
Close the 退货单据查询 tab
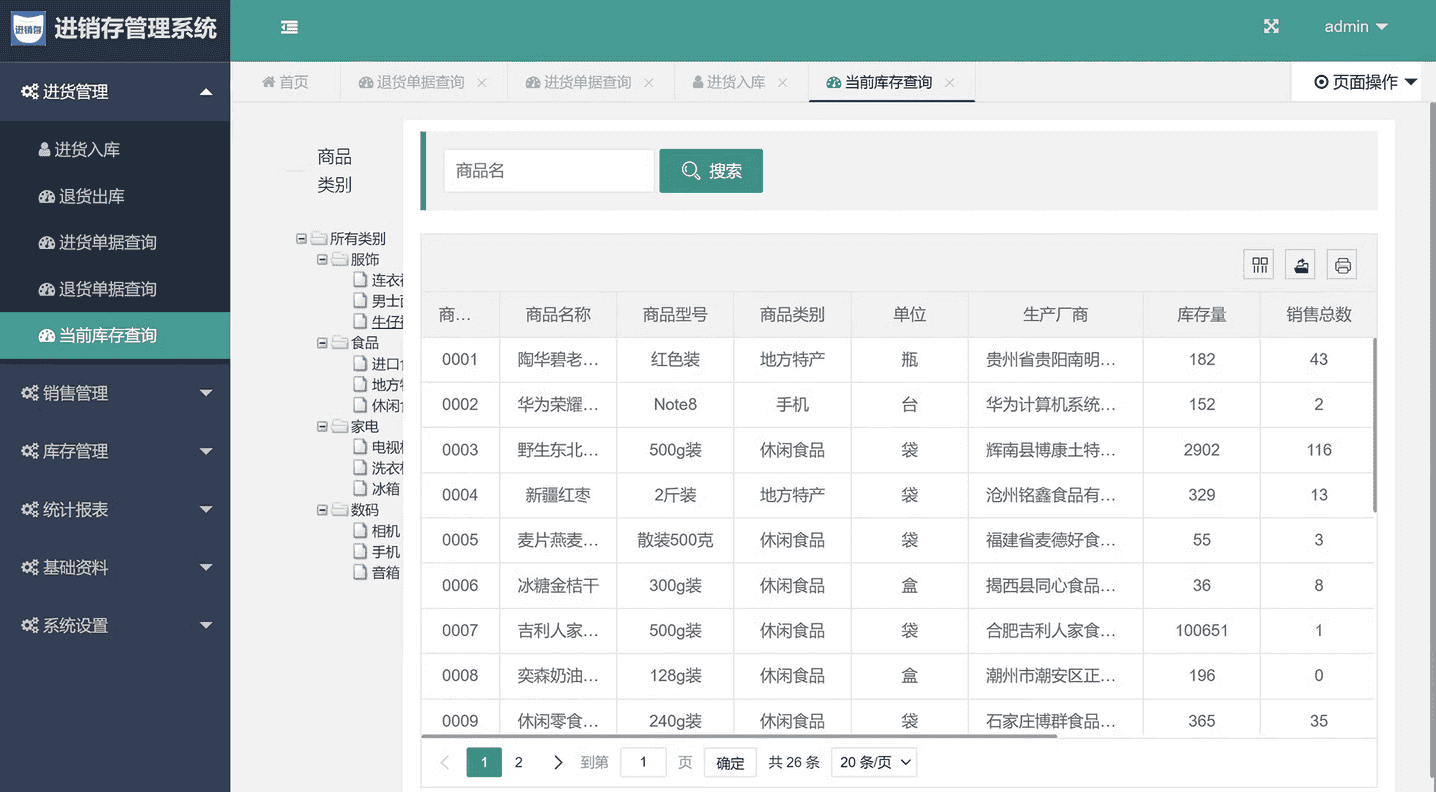[x=482, y=83]
